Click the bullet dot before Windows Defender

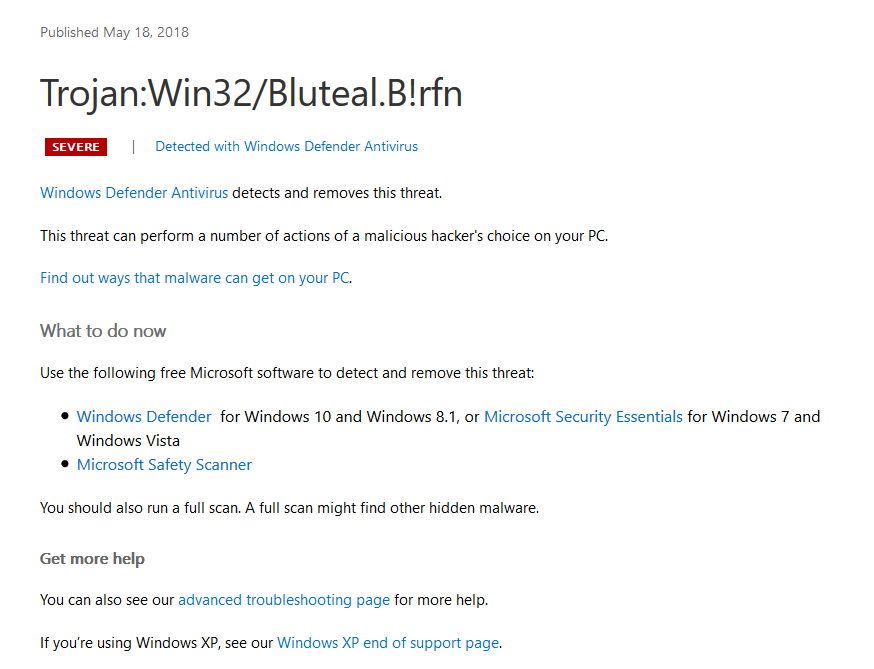(65, 416)
